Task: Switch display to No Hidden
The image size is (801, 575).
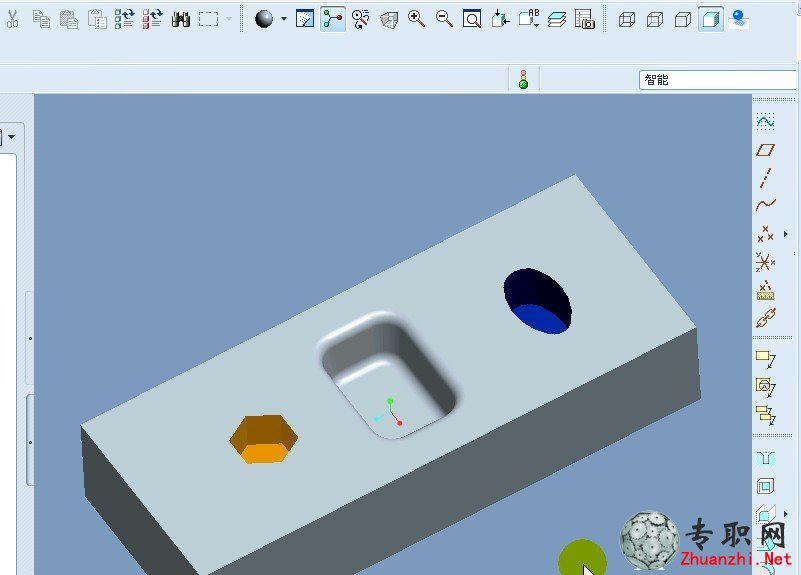Action: coord(683,19)
